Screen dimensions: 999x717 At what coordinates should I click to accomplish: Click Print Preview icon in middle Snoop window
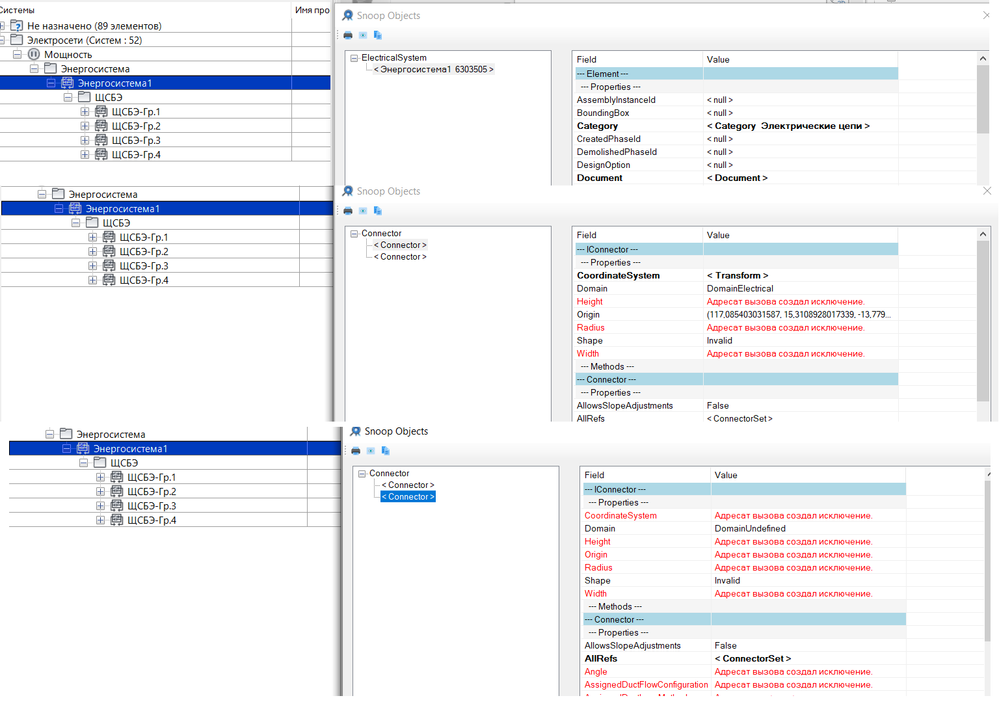(363, 211)
